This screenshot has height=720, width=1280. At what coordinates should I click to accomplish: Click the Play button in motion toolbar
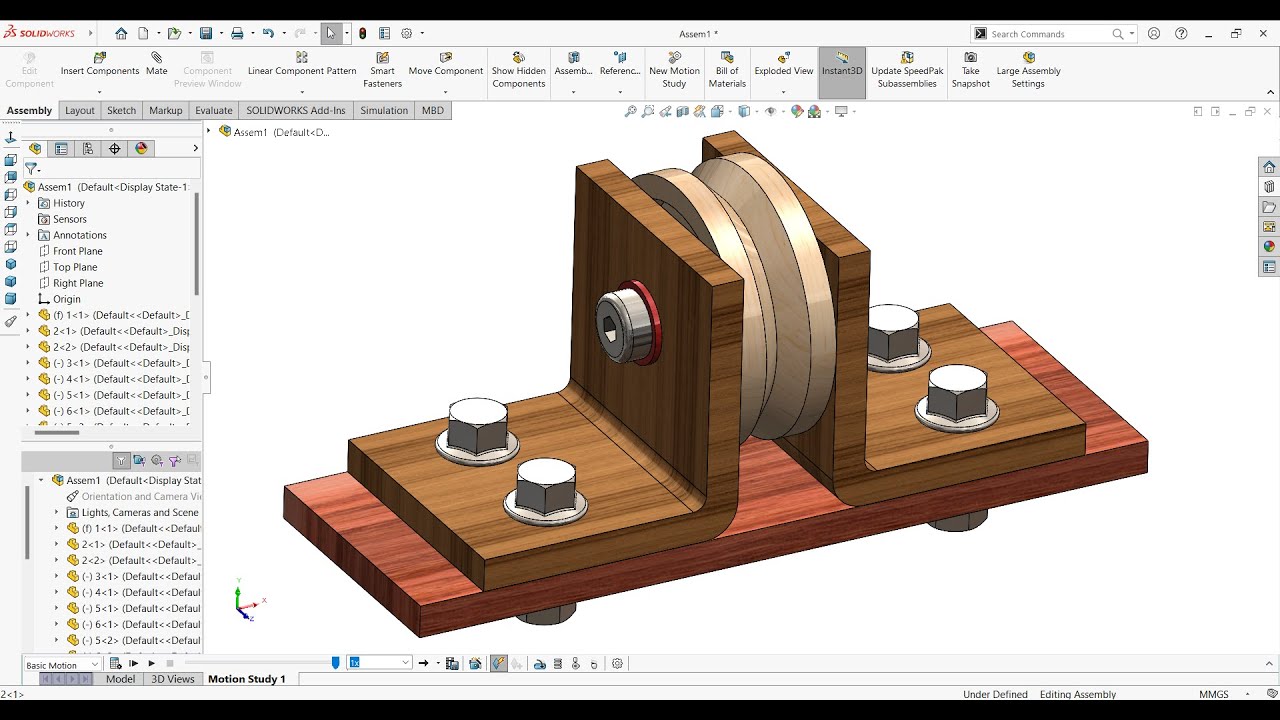point(152,663)
